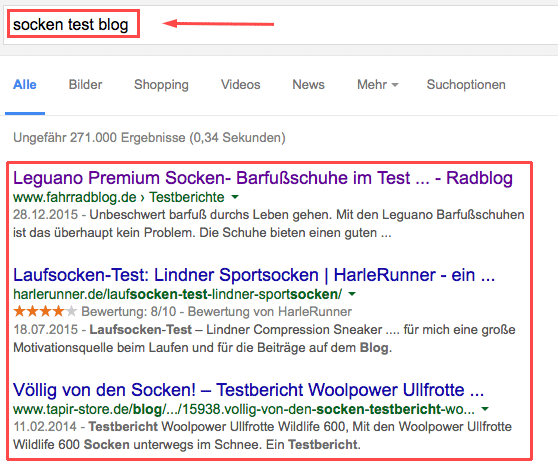Select the Alle tab

tap(25, 85)
